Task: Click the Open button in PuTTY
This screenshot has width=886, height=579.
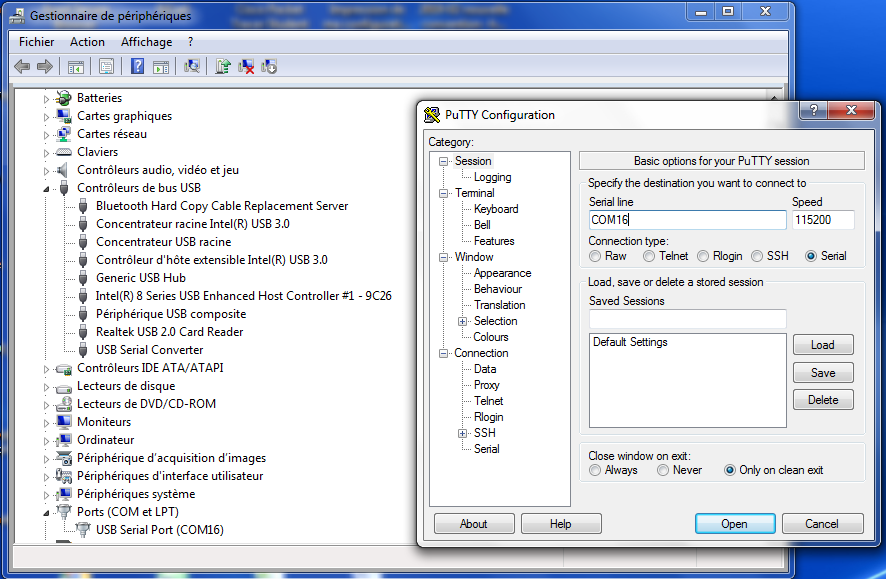Action: pos(735,524)
